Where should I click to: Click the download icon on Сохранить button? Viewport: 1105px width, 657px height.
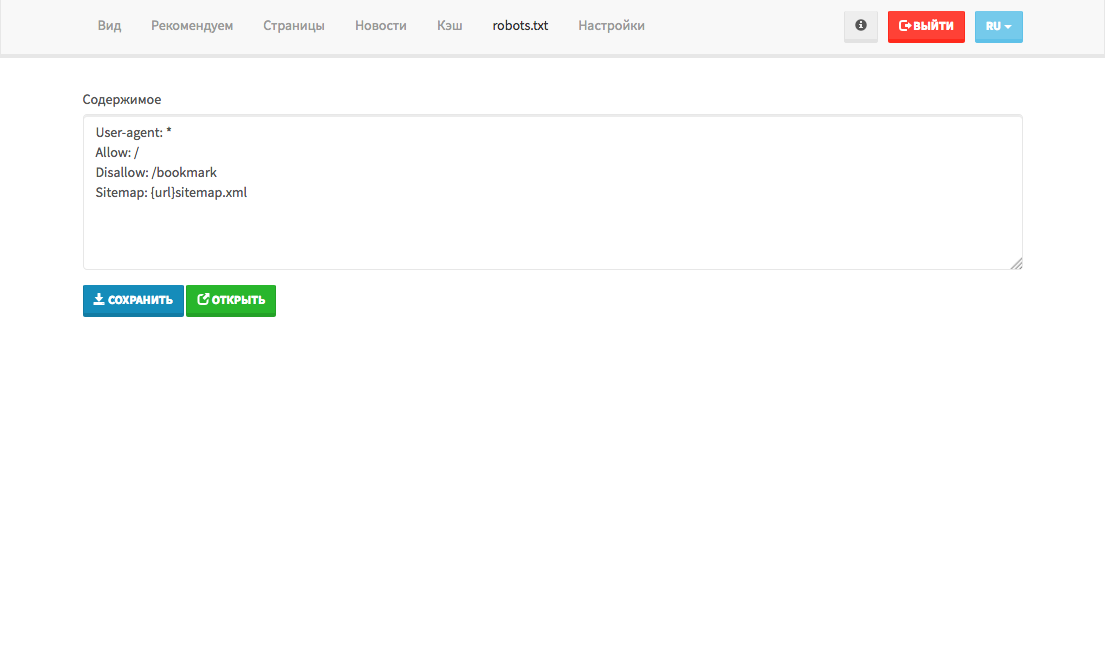pyautogui.click(x=99, y=300)
